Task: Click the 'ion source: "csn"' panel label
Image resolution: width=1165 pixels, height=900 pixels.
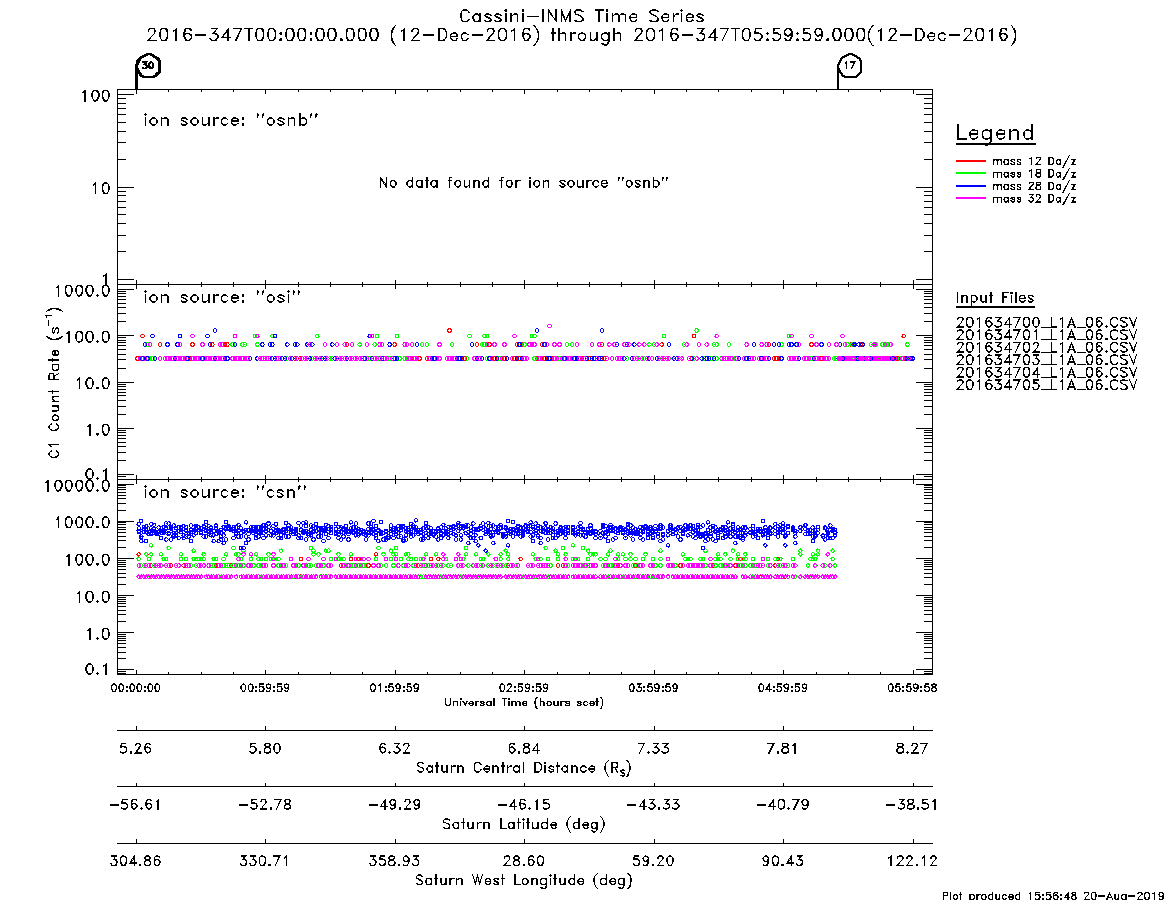Action: pyautogui.click(x=225, y=492)
